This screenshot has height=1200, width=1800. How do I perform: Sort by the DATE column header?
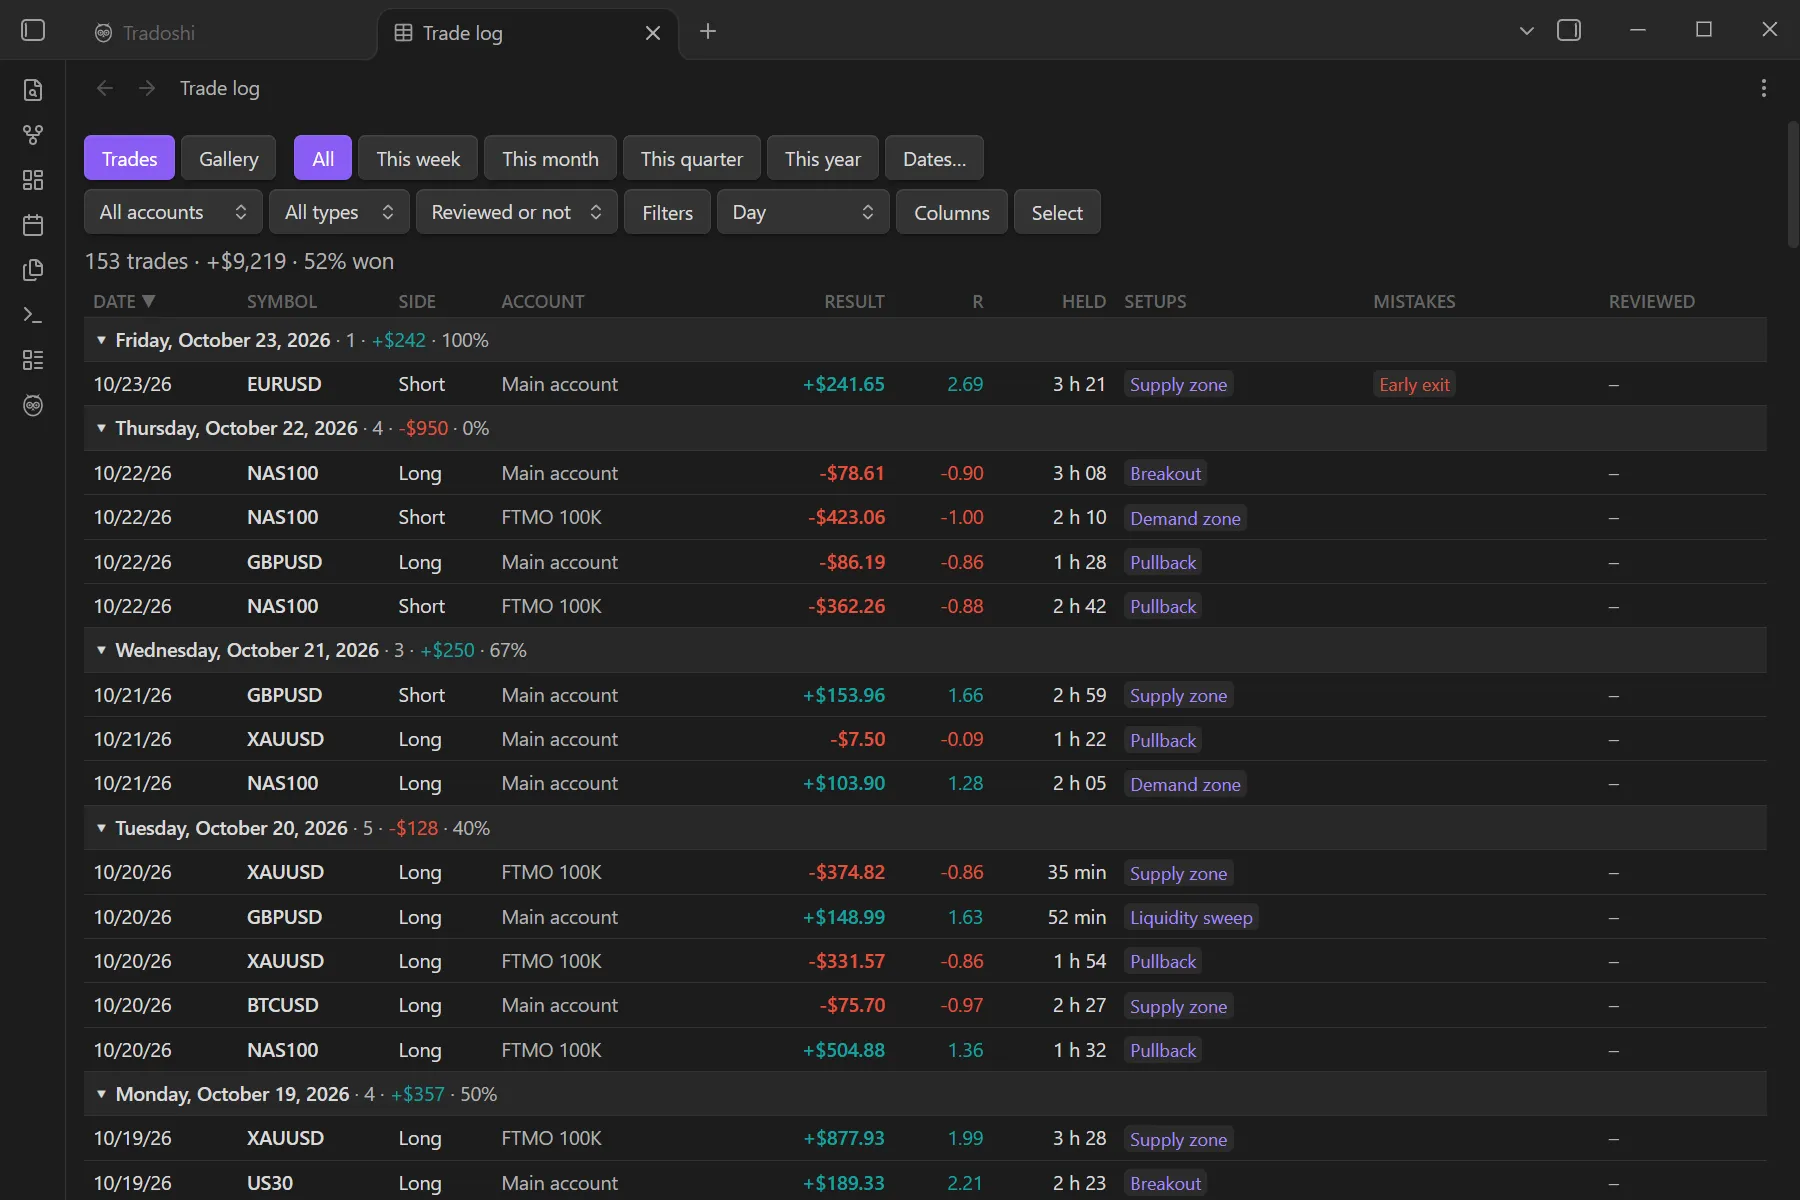(124, 301)
